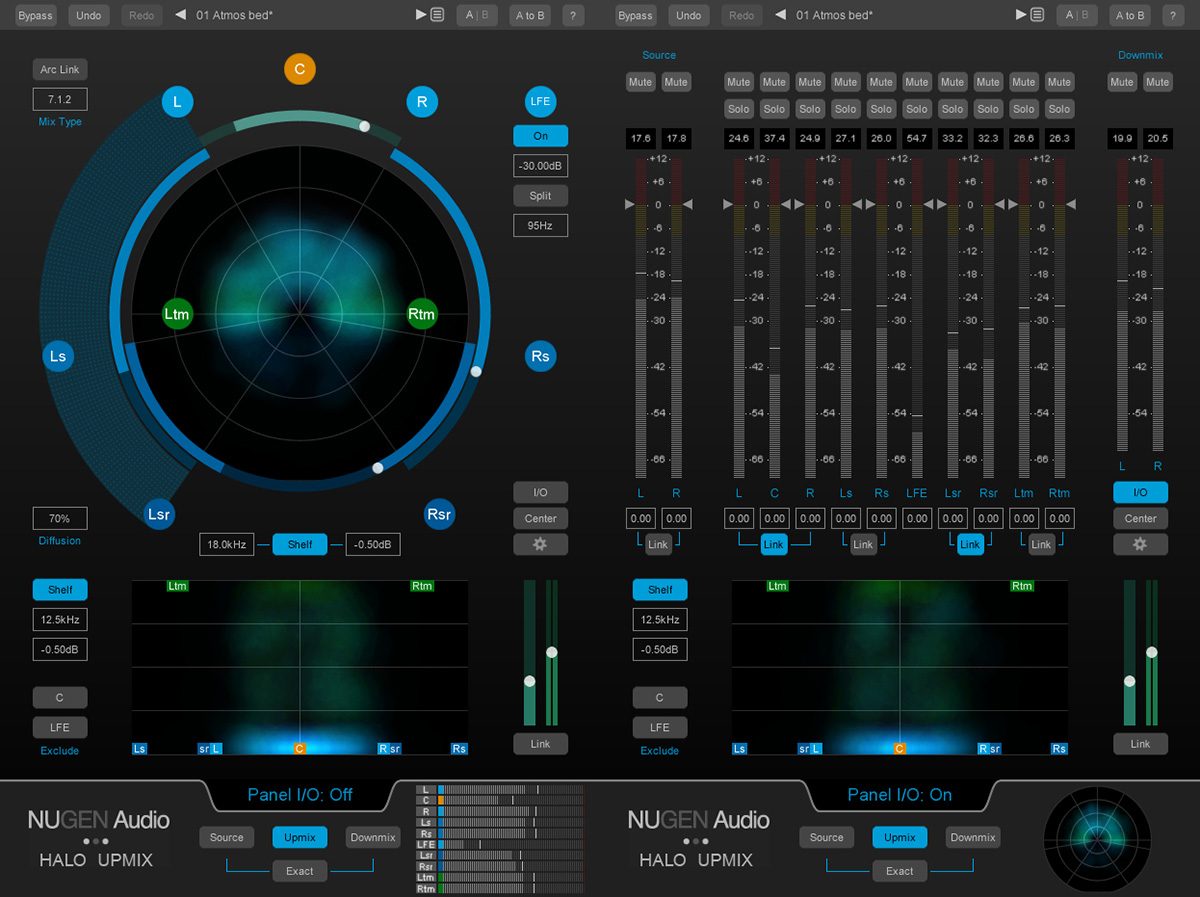
Task: Mute the C channel meter
Action: tap(774, 82)
